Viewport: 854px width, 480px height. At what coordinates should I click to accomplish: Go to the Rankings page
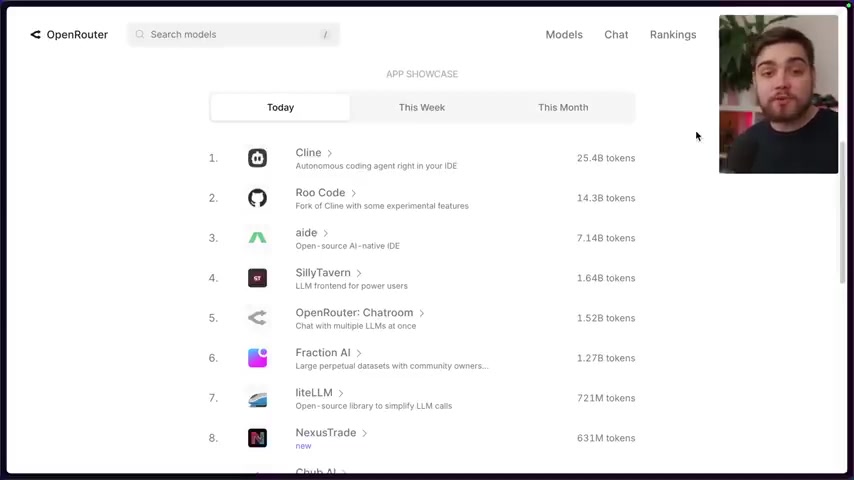coord(673,34)
